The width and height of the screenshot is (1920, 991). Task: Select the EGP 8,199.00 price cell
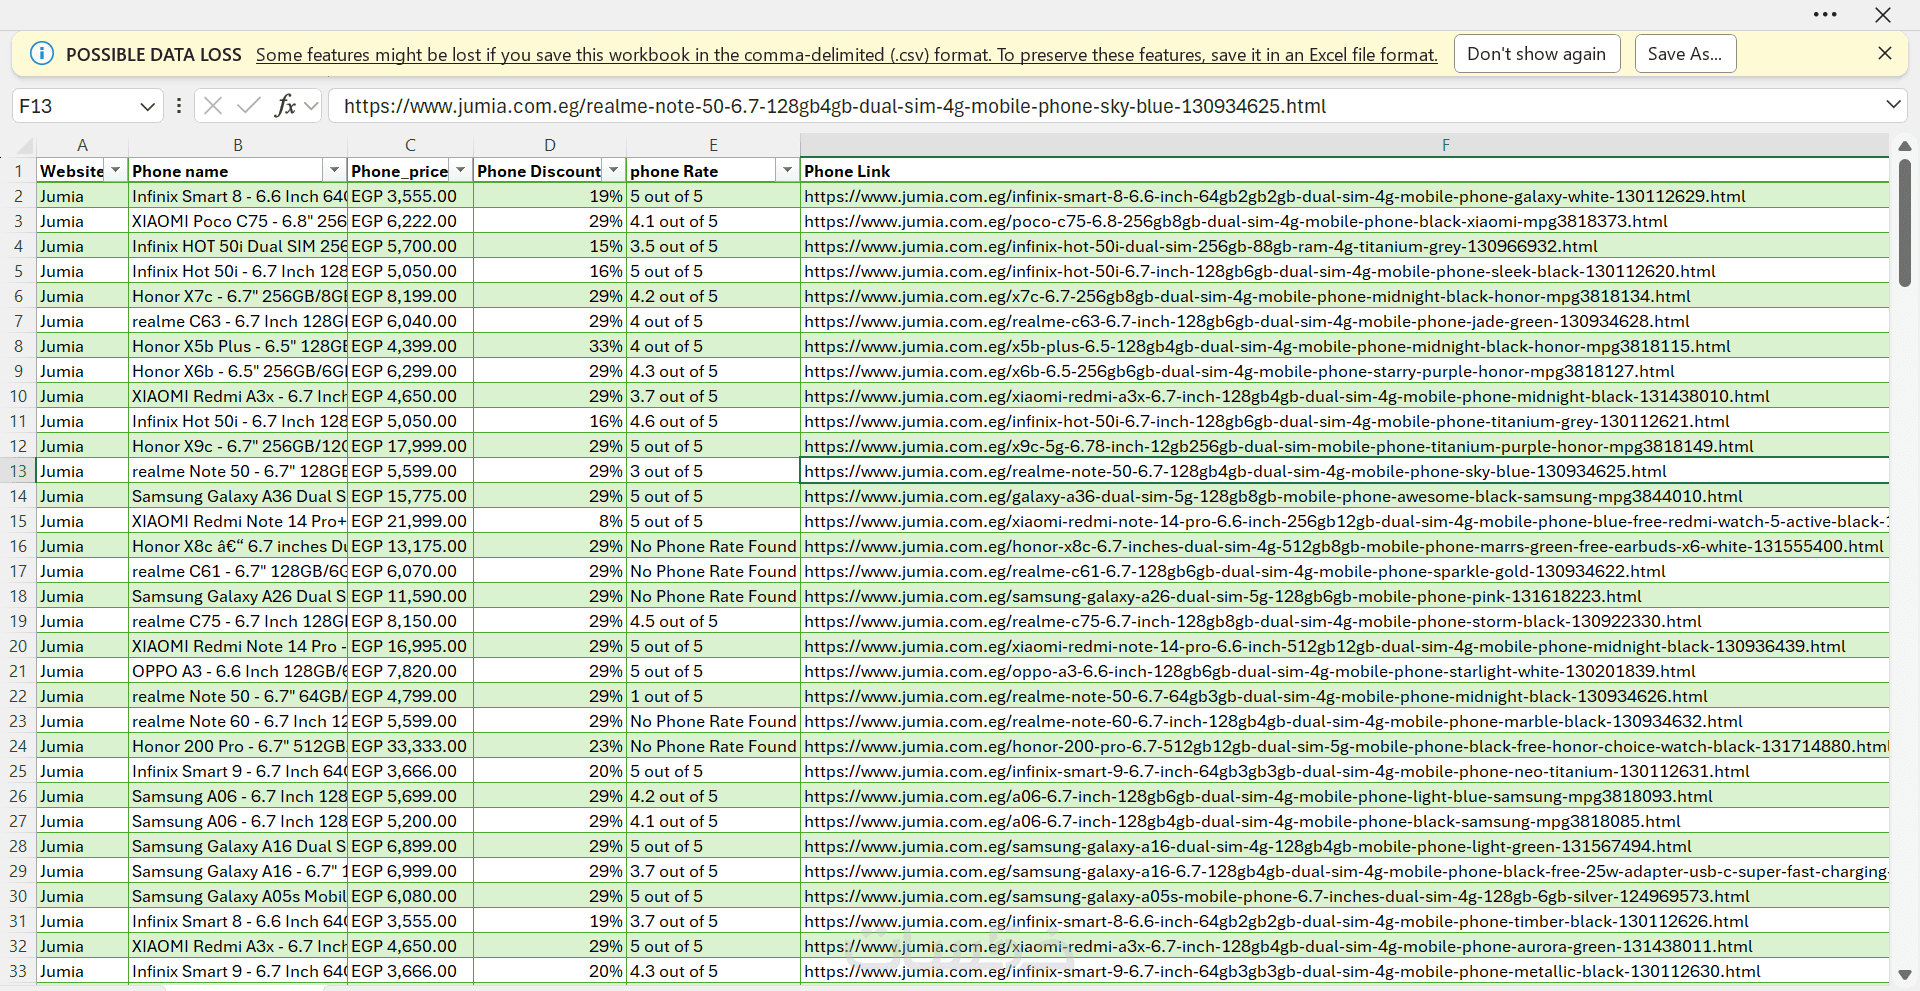point(410,296)
